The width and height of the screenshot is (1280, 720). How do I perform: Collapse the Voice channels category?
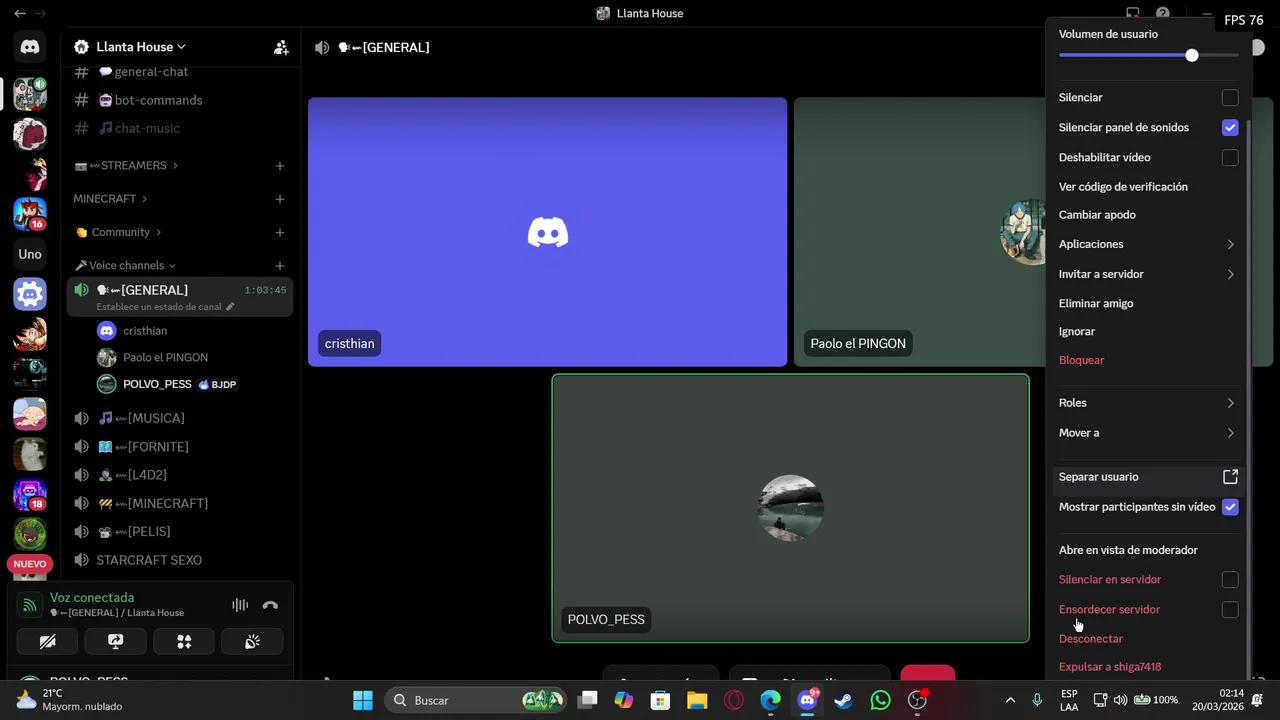tap(125, 266)
